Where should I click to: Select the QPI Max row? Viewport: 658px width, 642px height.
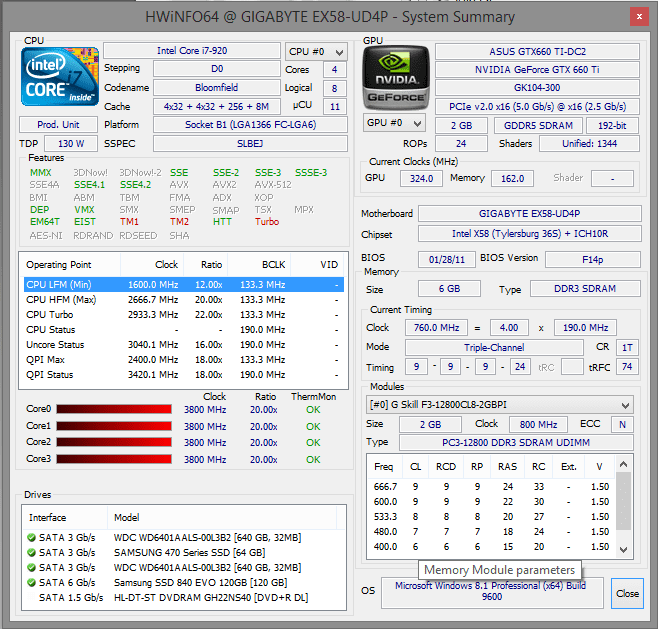(x=183, y=360)
